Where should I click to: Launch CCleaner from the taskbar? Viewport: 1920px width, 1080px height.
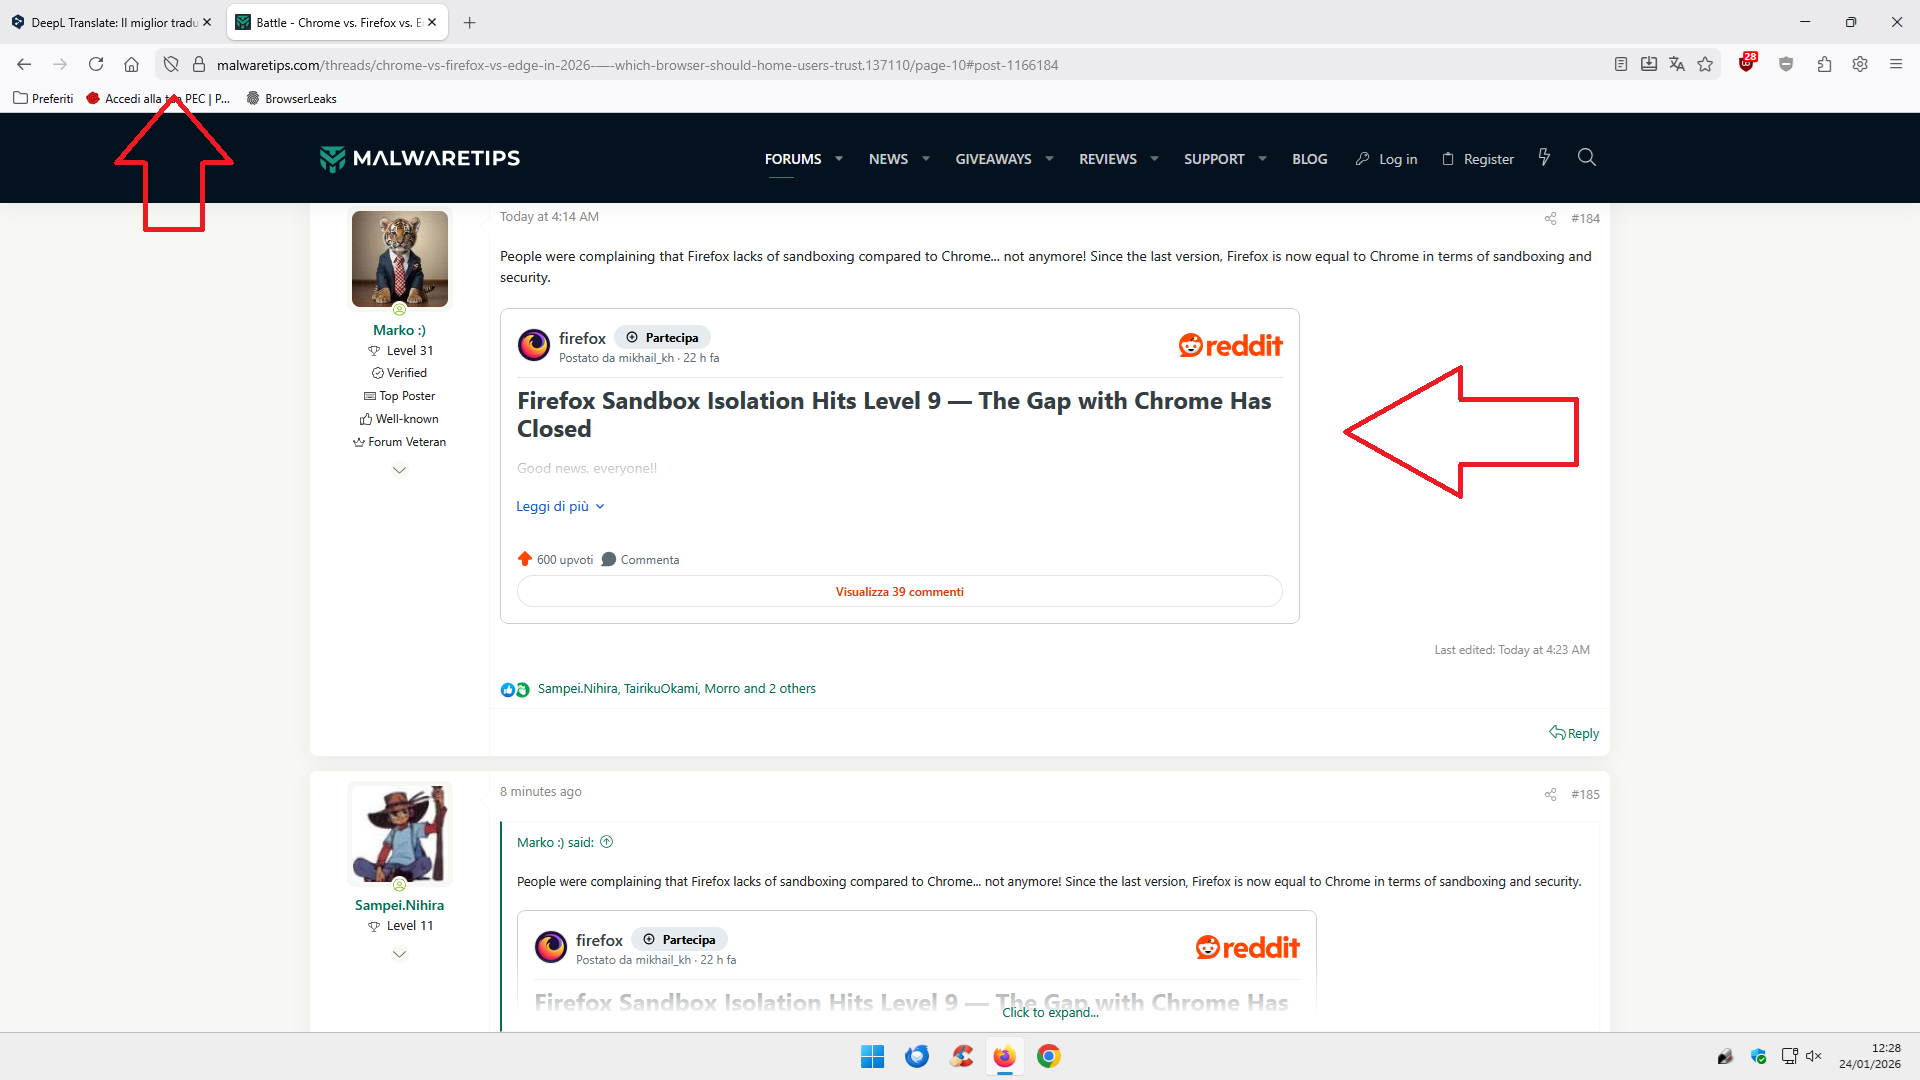(x=962, y=1056)
